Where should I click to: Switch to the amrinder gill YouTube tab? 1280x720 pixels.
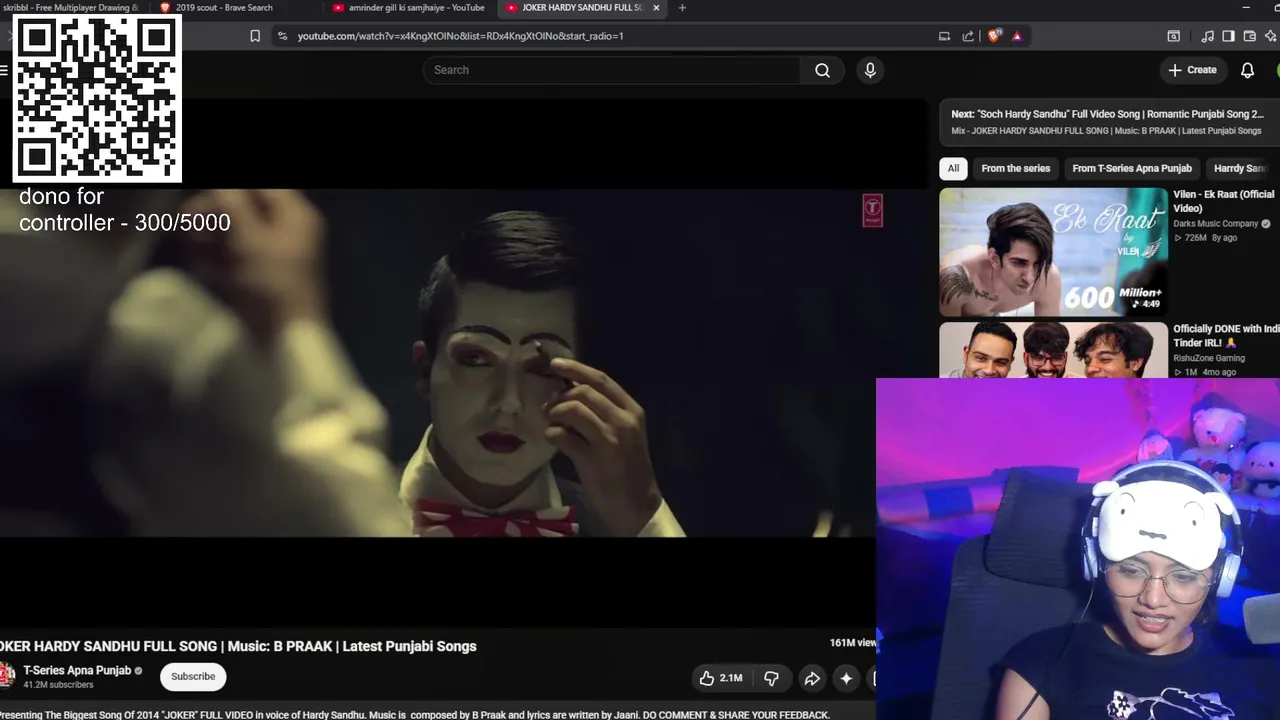click(412, 8)
